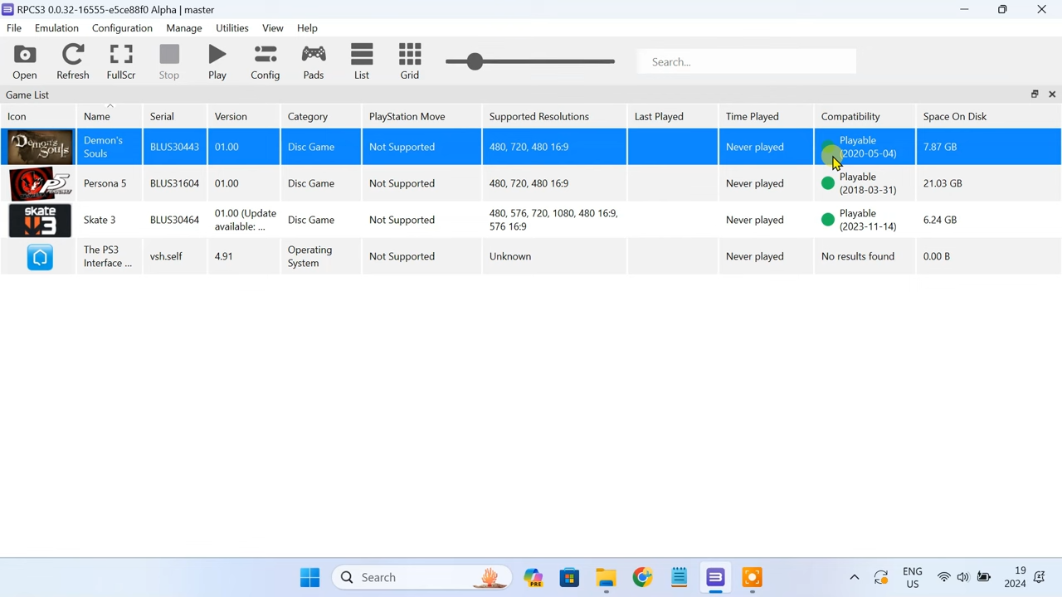The height and width of the screenshot is (597, 1062).
Task: Click the taskbar Search box
Action: [422, 577]
